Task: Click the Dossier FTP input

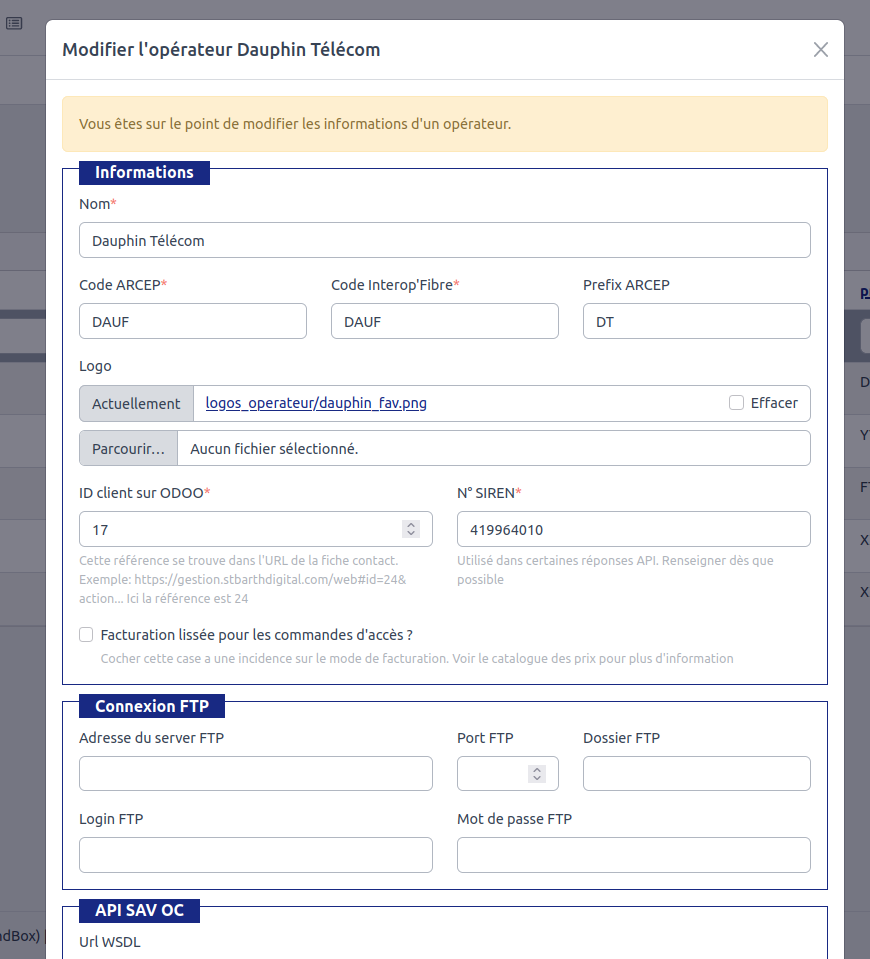Action: tap(696, 774)
